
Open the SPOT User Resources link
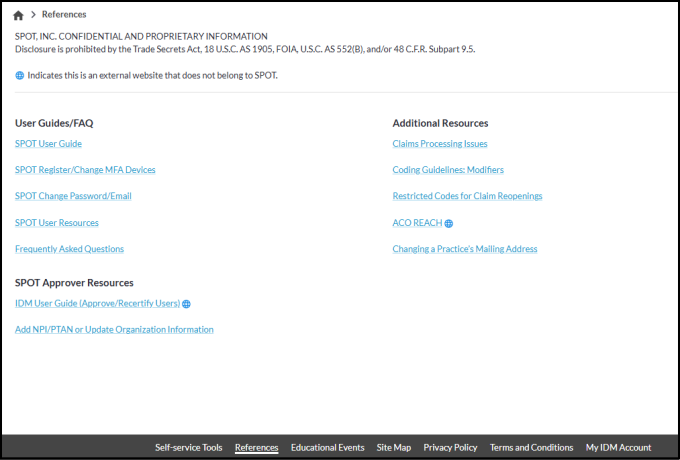point(57,223)
